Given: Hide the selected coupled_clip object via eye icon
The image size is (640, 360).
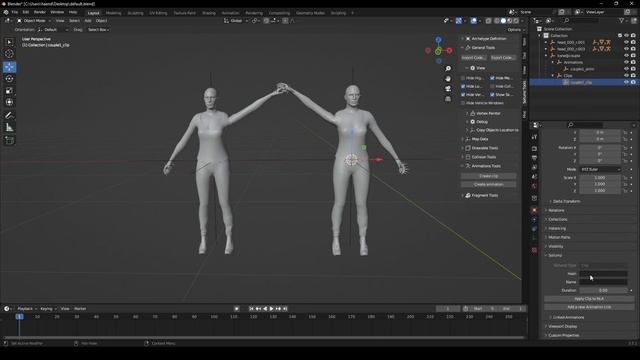Looking at the screenshot, I should (x=626, y=82).
